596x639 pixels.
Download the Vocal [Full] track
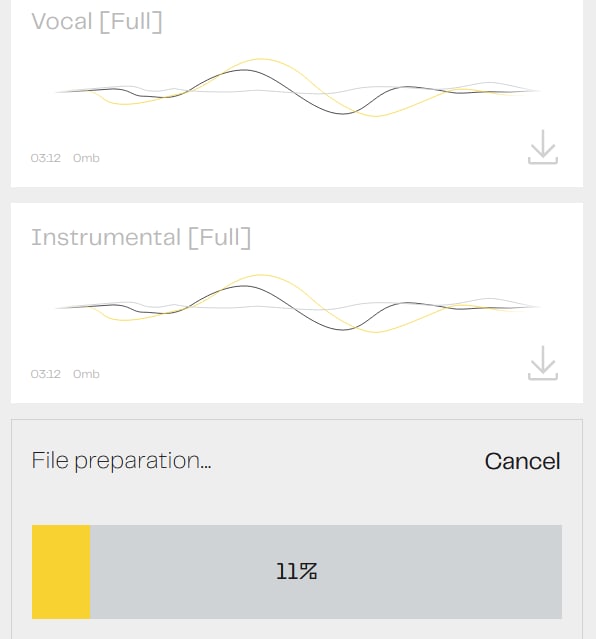coord(543,147)
